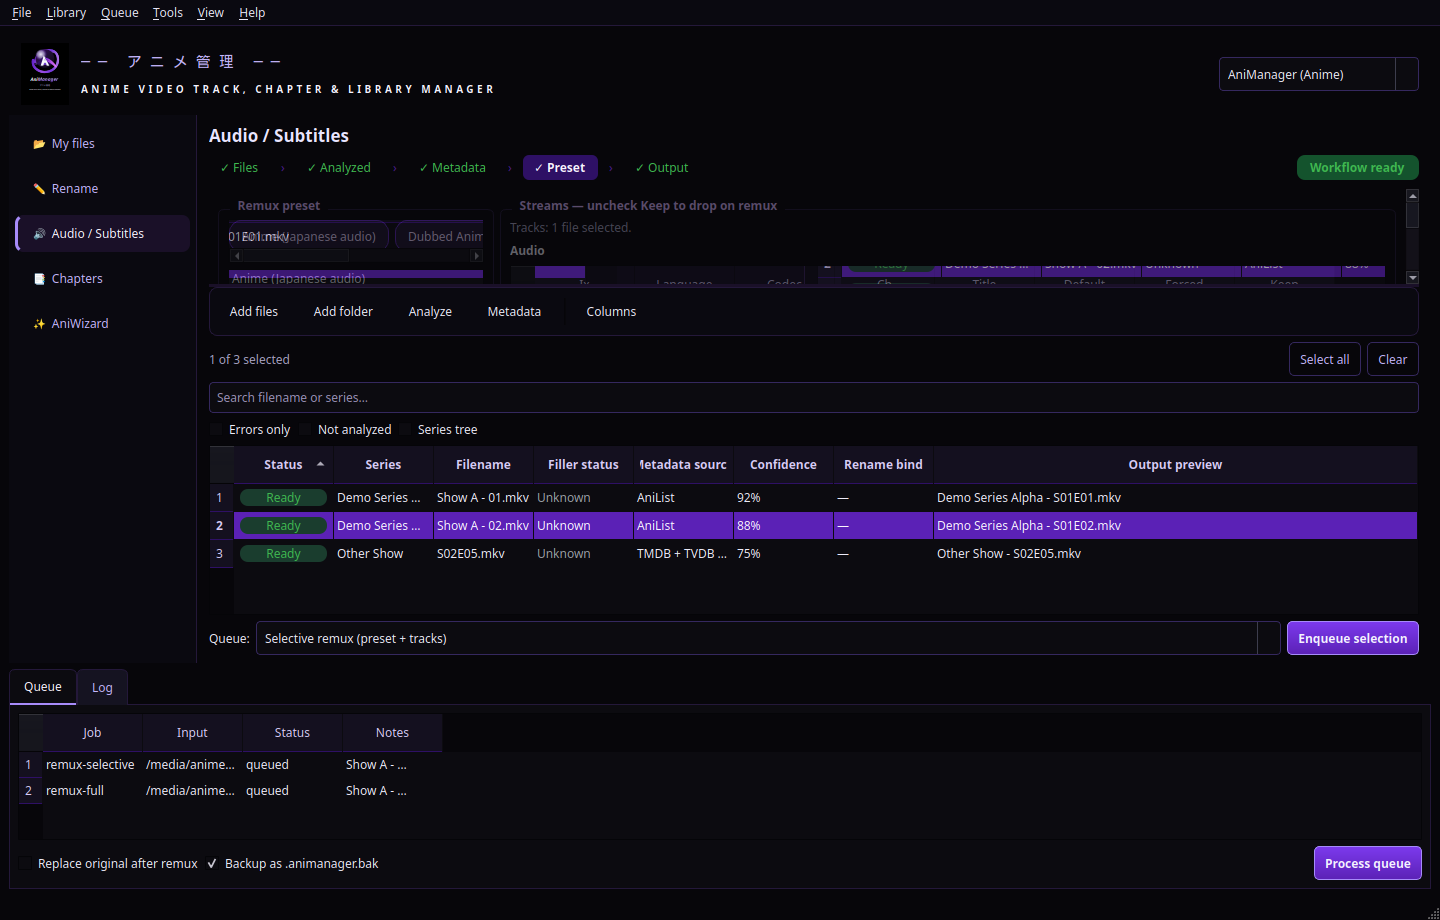
Task: Click Demo Series Alpha - S01E01.mkv output preview
Action: (x=1175, y=498)
